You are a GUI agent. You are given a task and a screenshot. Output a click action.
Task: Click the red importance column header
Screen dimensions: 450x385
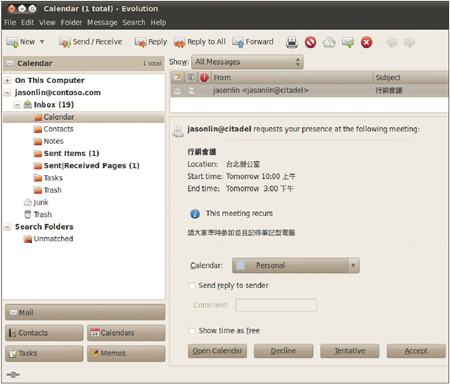coord(204,78)
